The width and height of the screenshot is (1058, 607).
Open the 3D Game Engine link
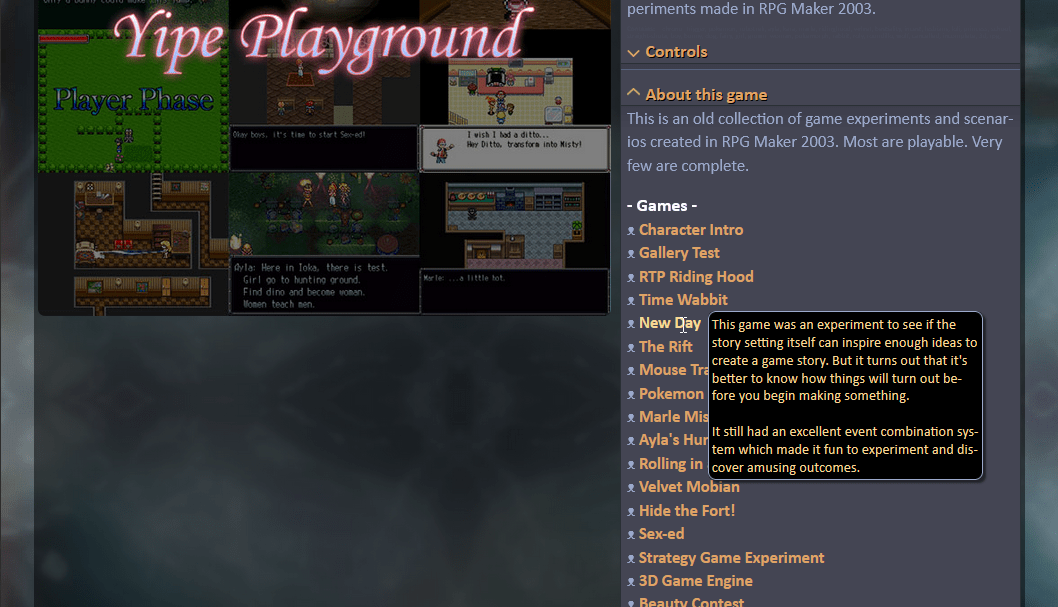click(x=695, y=581)
